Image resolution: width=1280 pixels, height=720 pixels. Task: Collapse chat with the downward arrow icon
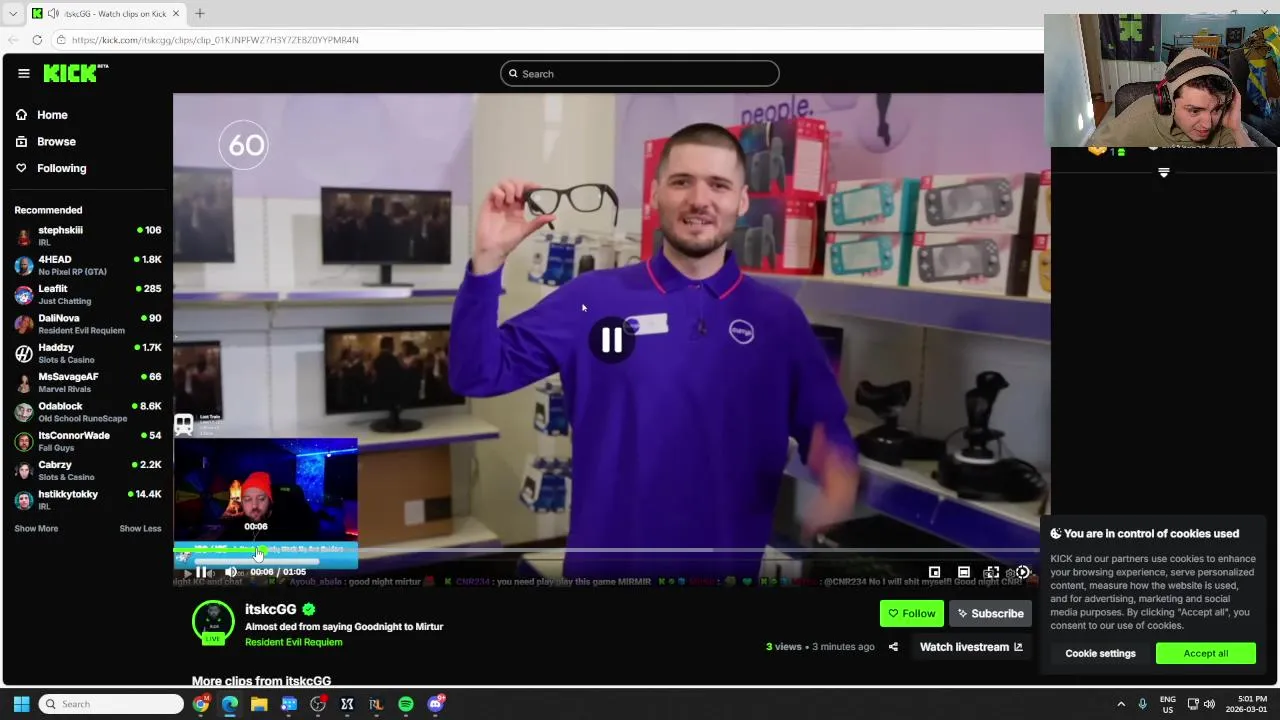click(1163, 172)
